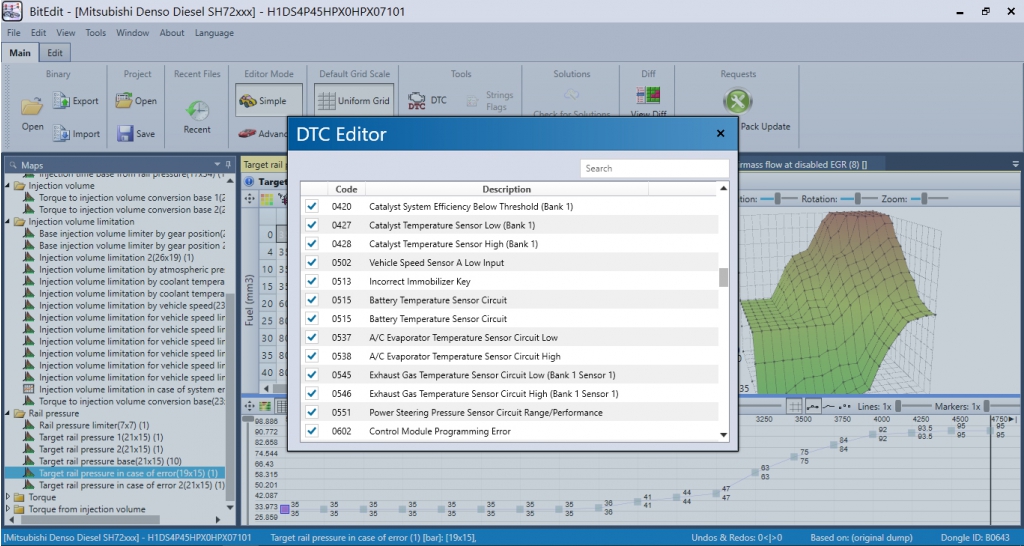Click the Export binary icon

coord(61,100)
